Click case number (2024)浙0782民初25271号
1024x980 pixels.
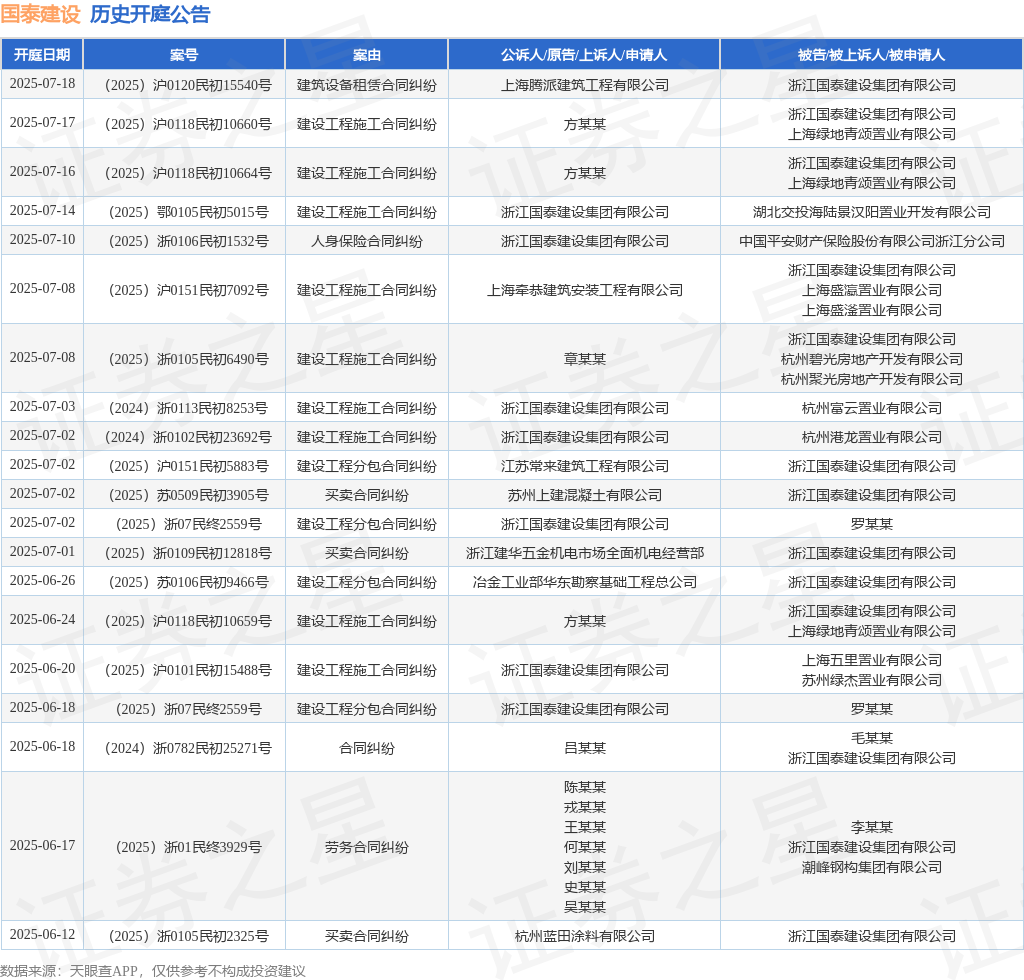[188, 748]
